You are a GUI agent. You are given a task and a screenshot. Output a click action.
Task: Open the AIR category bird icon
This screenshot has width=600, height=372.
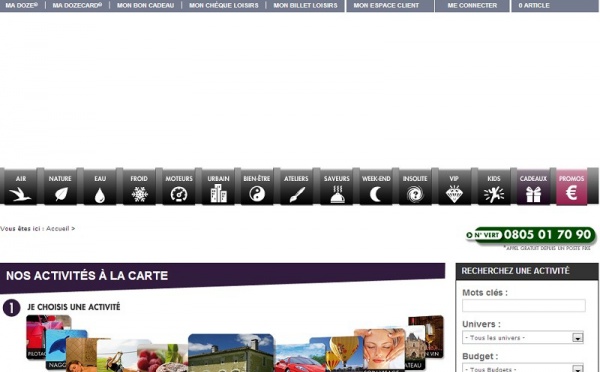pos(21,187)
